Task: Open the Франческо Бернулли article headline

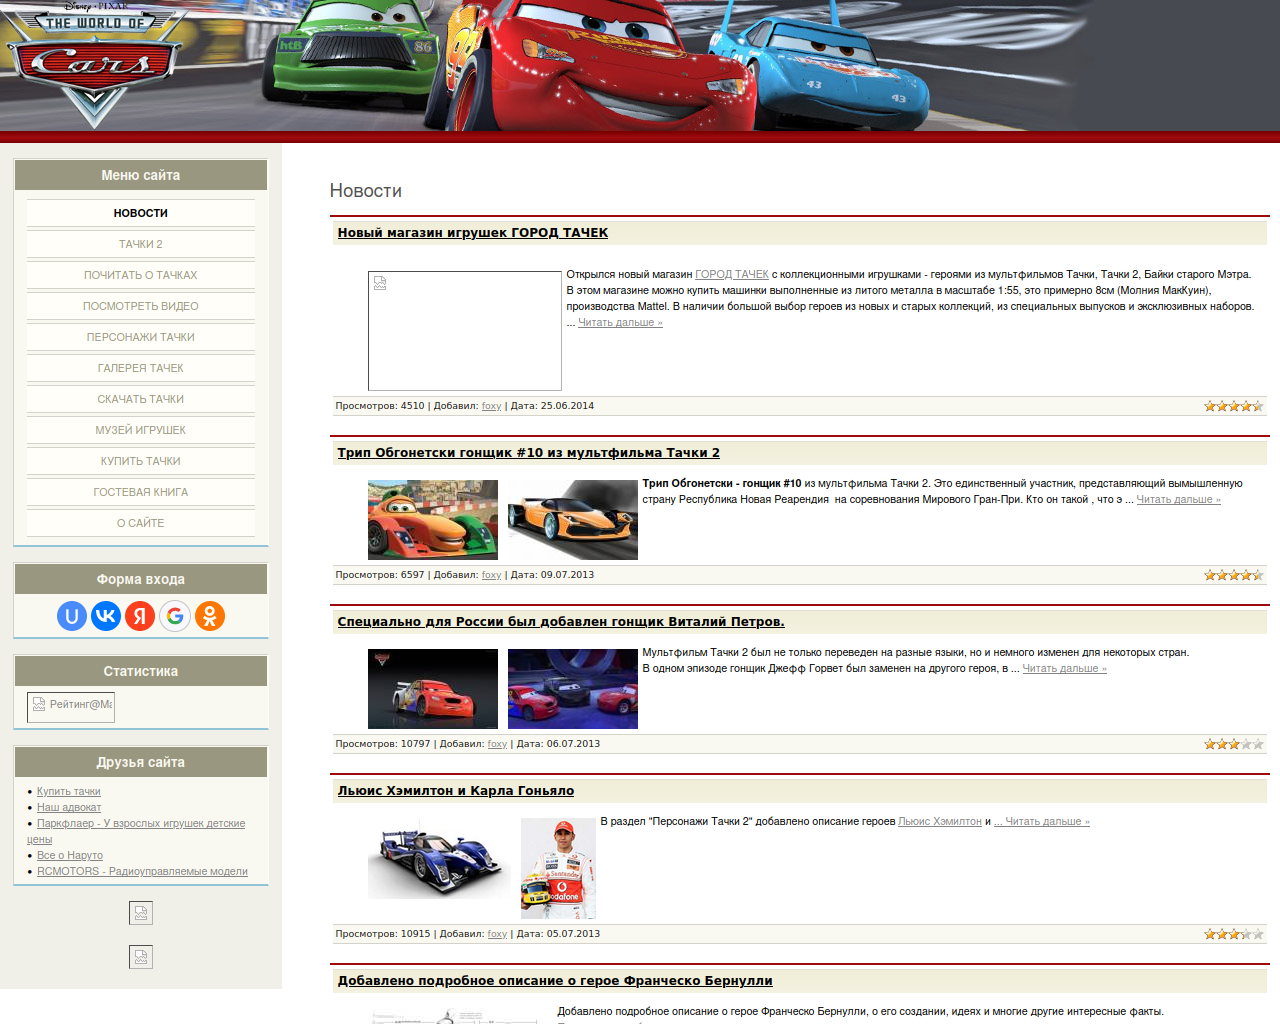Action: click(555, 981)
